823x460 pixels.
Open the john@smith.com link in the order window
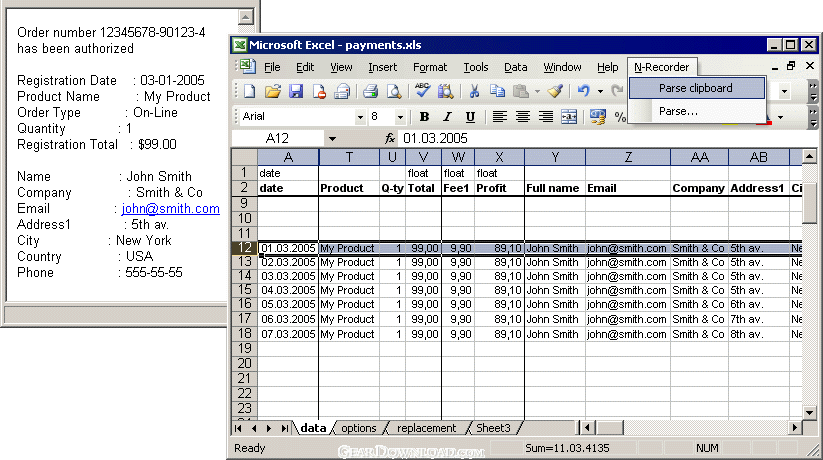point(171,208)
